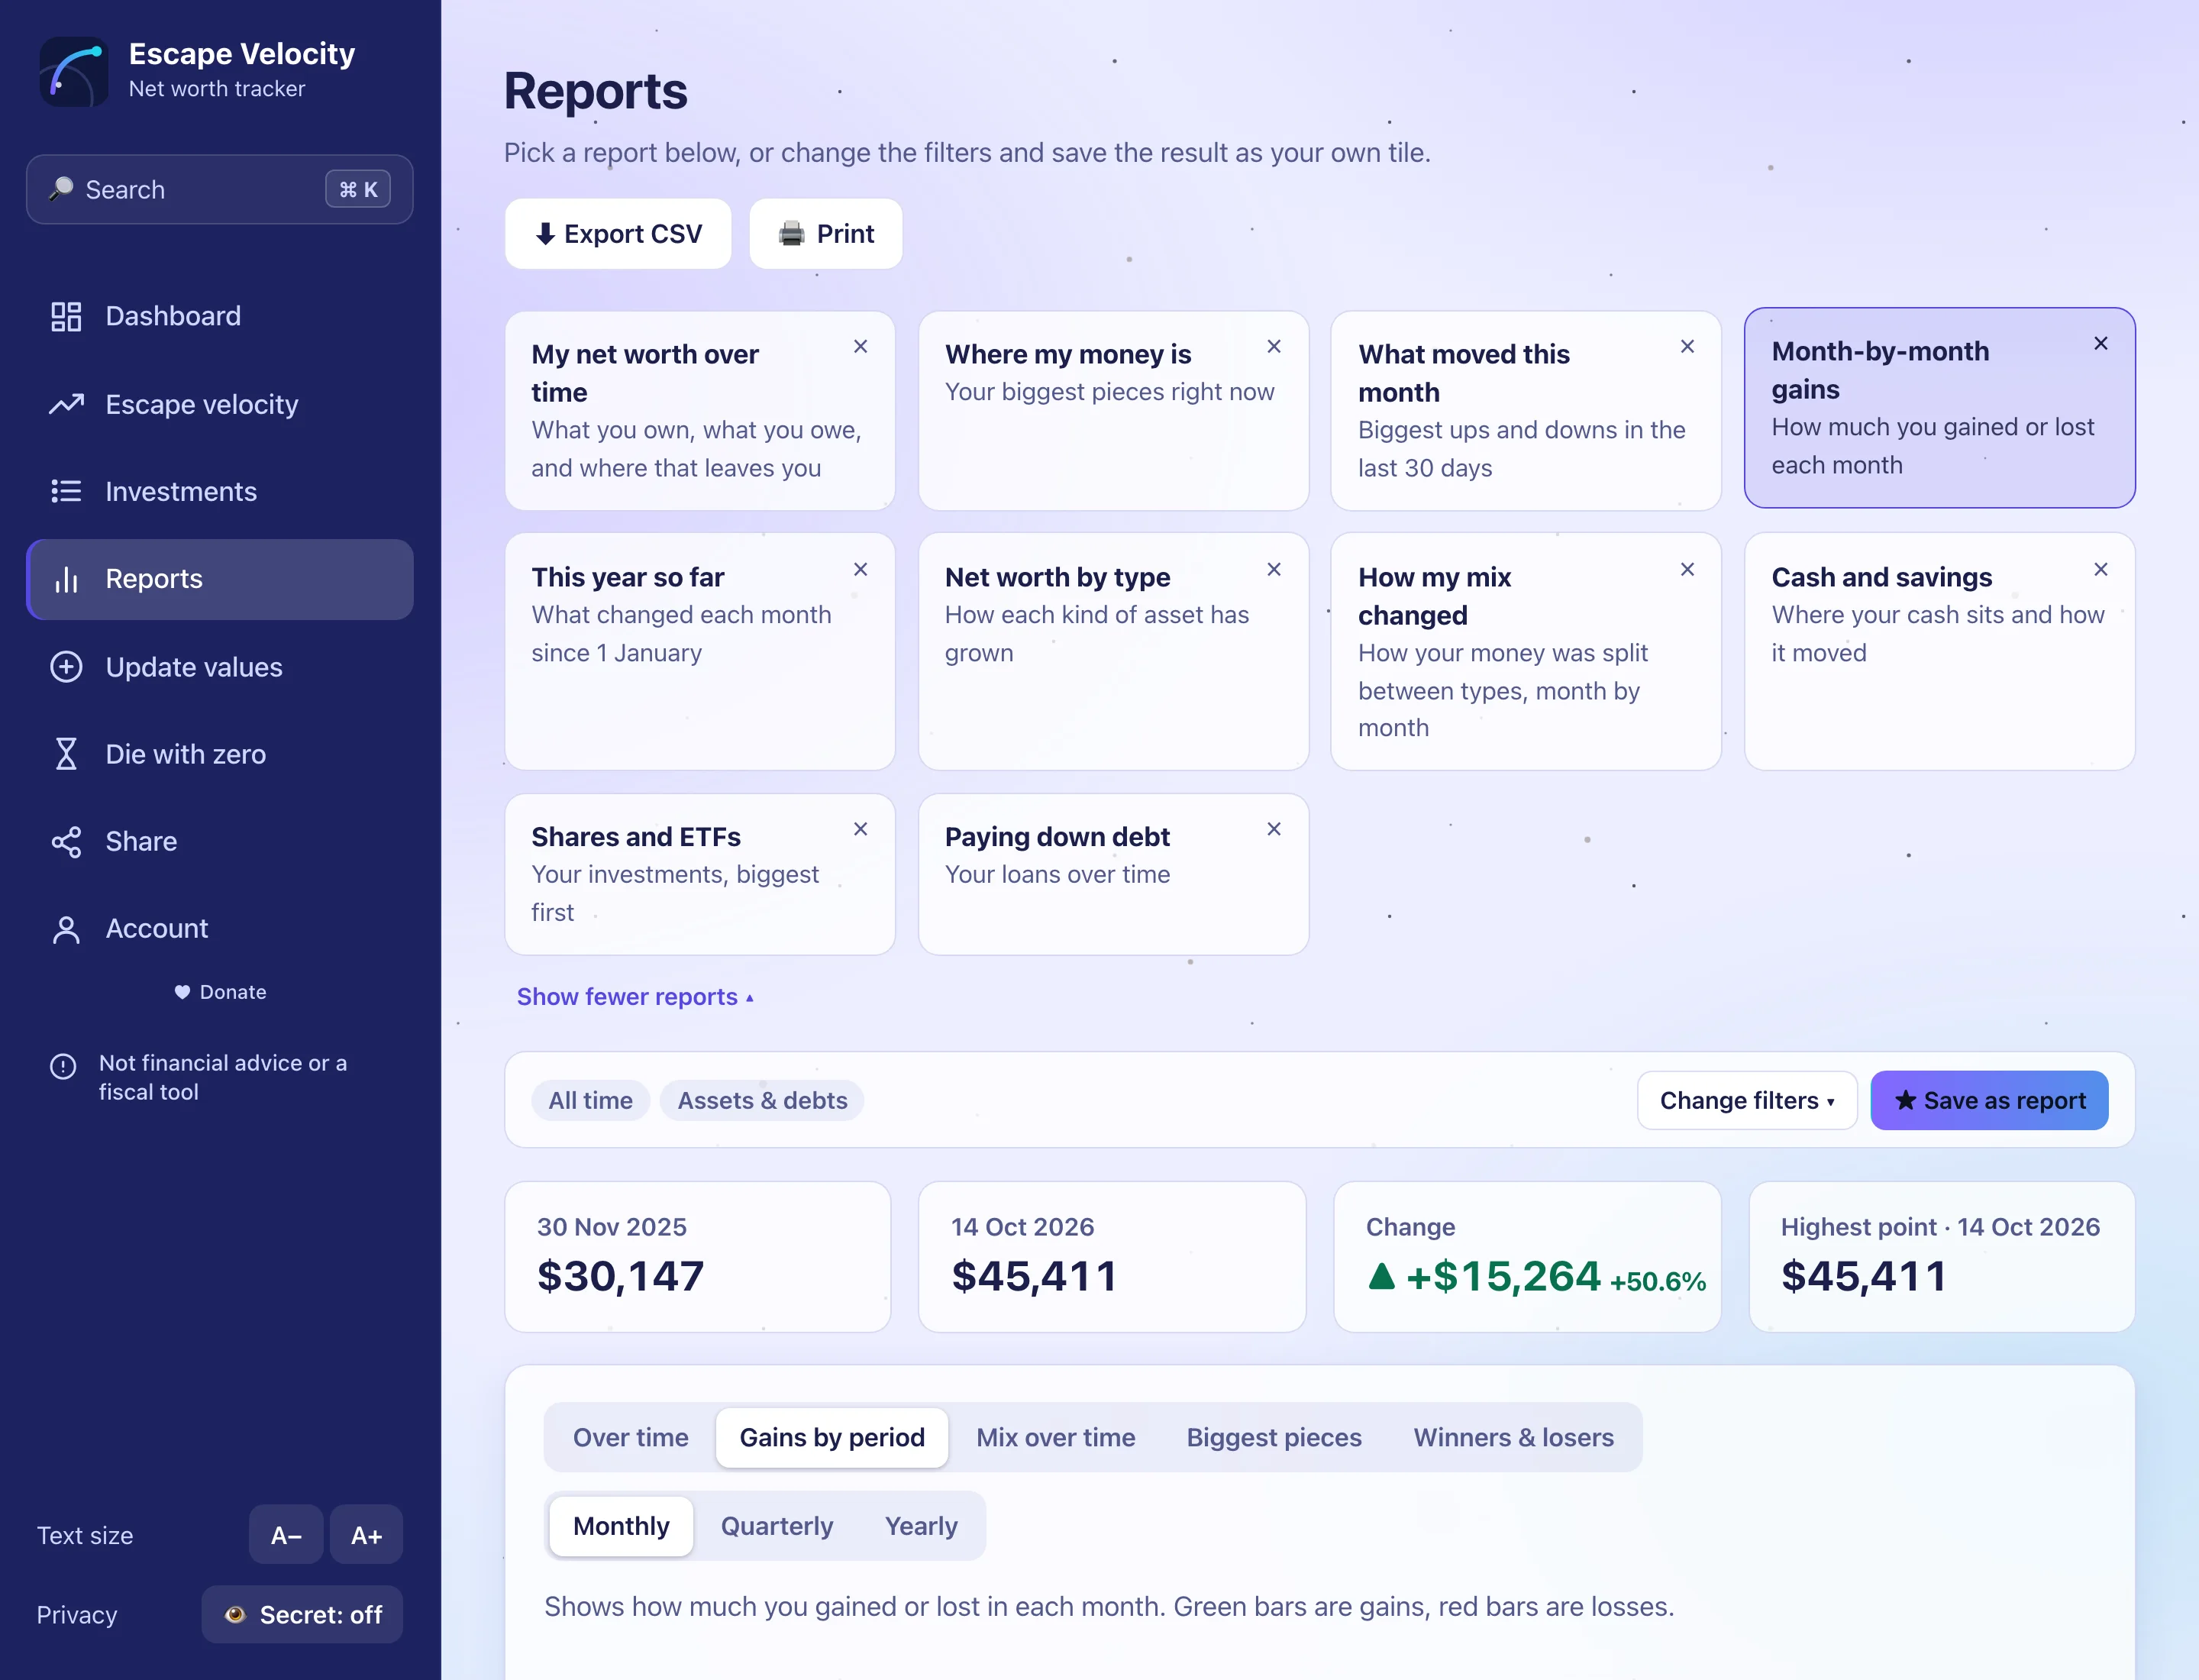
Task: Remove the Shares and ETFs tile
Action: coord(860,830)
